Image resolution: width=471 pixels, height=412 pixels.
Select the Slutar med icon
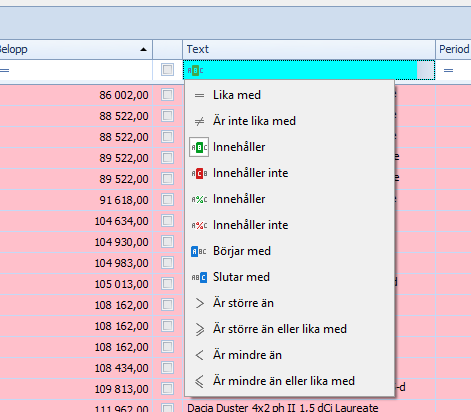coord(199,277)
